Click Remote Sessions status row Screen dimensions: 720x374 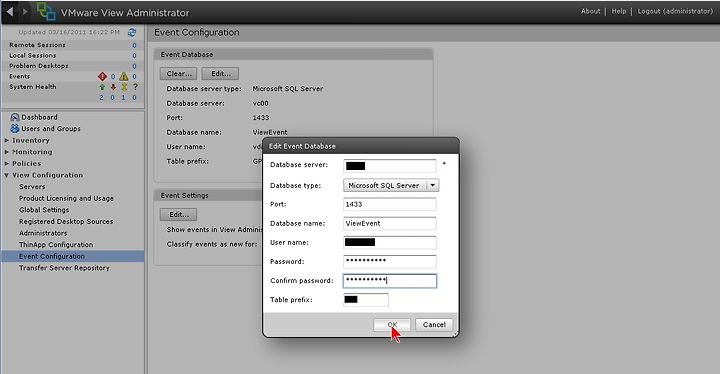(73, 45)
